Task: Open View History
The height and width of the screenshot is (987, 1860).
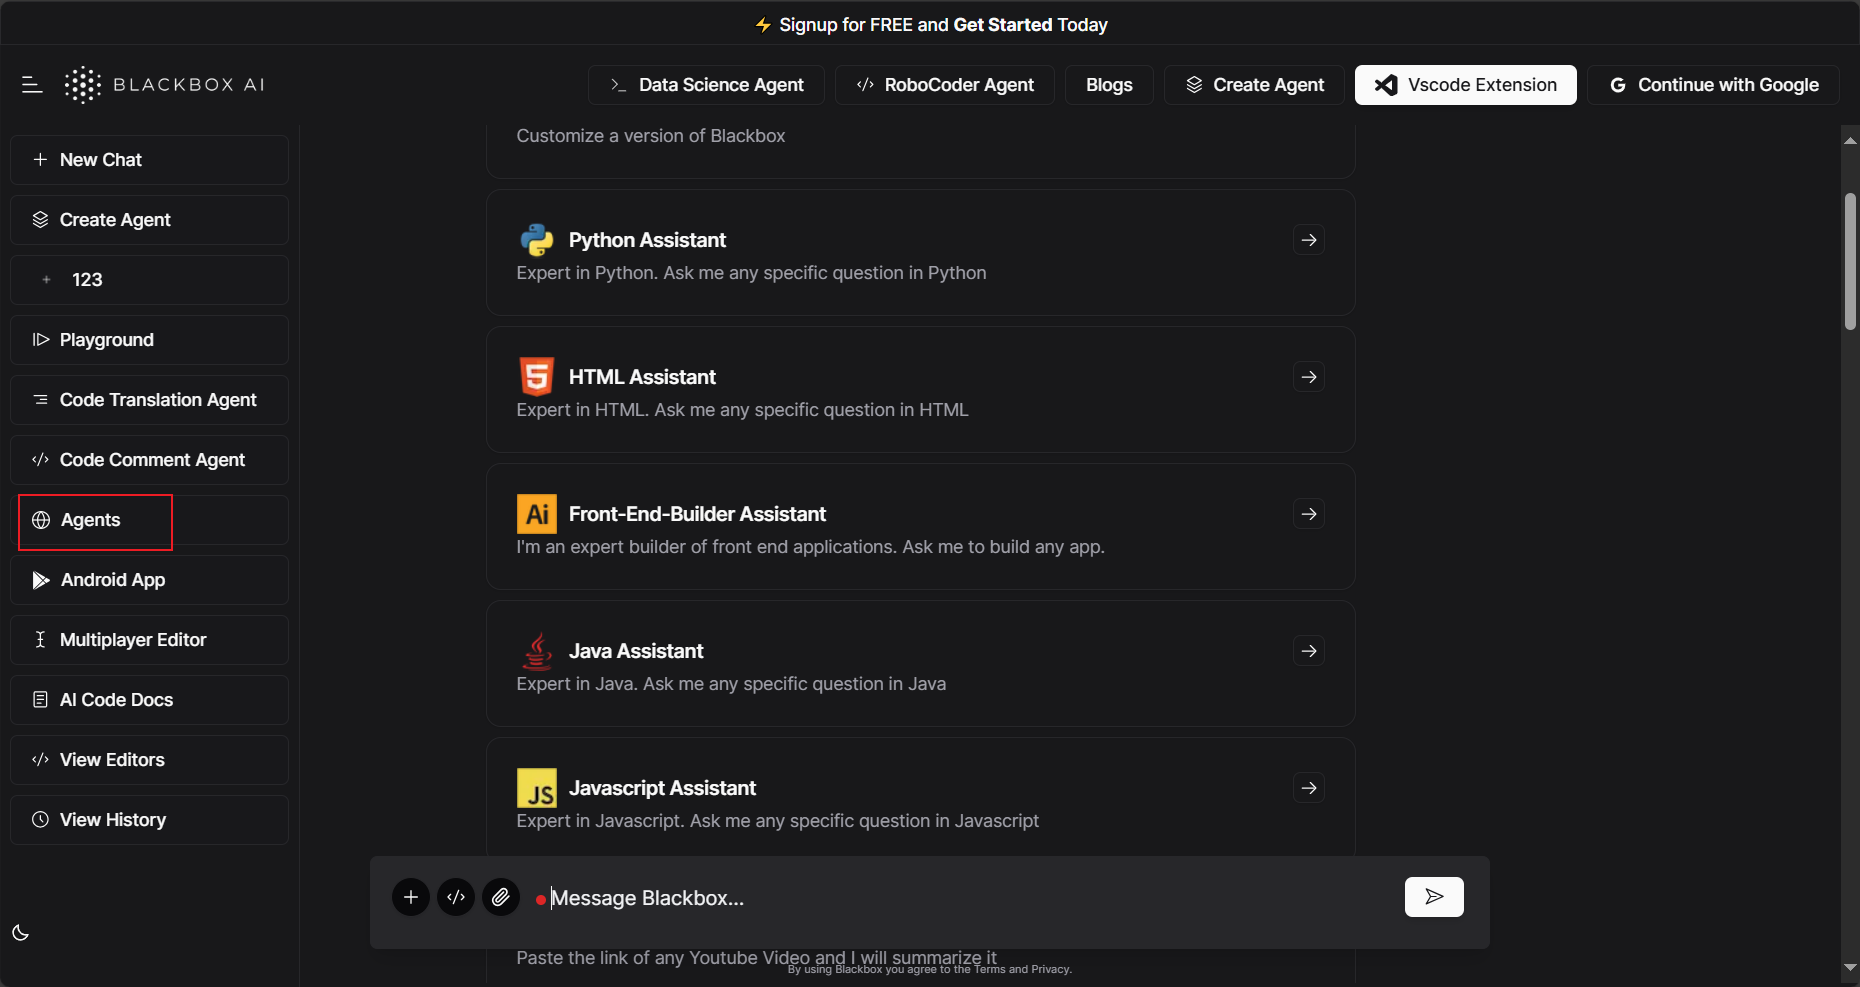Action: (149, 820)
